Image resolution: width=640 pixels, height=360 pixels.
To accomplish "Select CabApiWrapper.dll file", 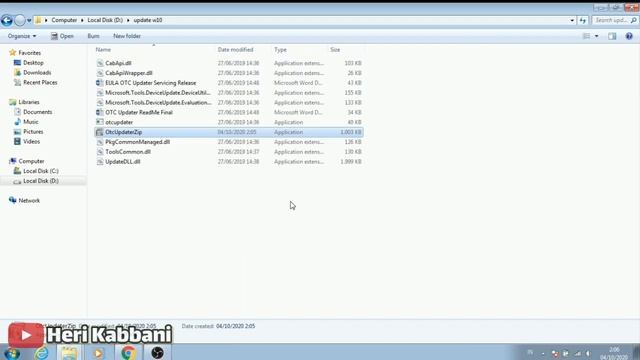I will pyautogui.click(x=129, y=73).
